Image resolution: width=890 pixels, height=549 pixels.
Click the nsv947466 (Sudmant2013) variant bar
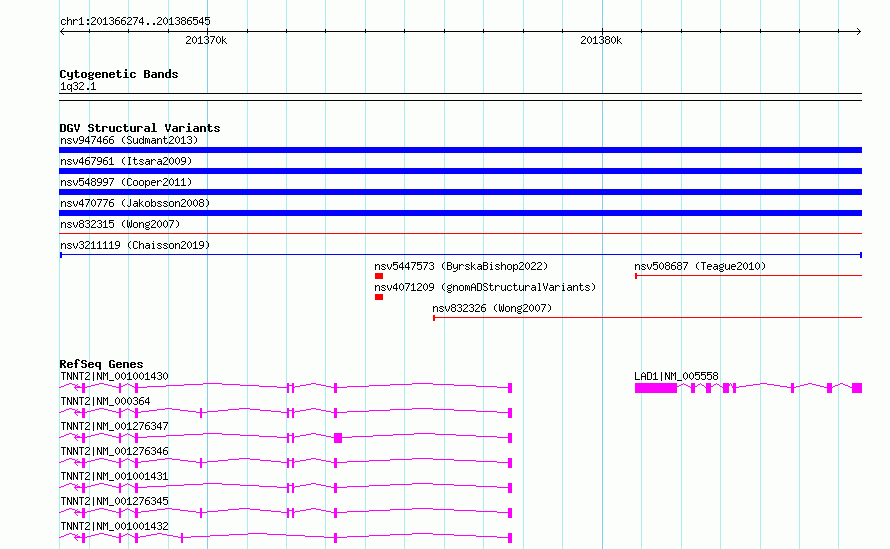pyautogui.click(x=460, y=150)
